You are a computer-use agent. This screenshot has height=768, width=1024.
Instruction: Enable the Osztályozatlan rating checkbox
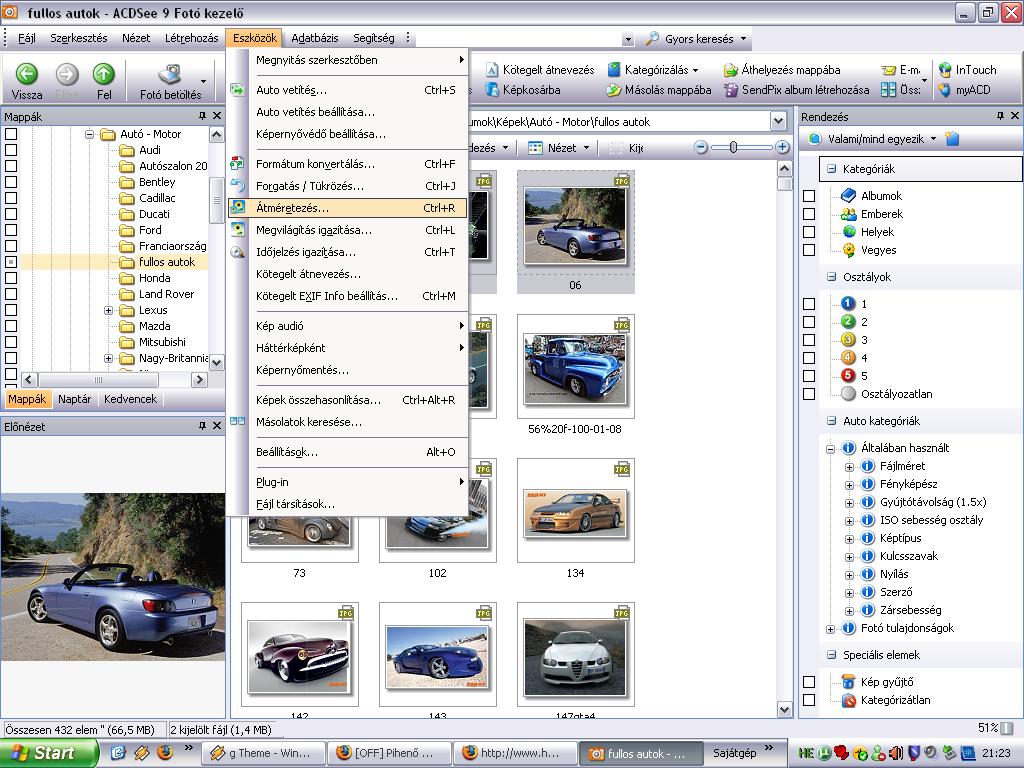click(809, 394)
